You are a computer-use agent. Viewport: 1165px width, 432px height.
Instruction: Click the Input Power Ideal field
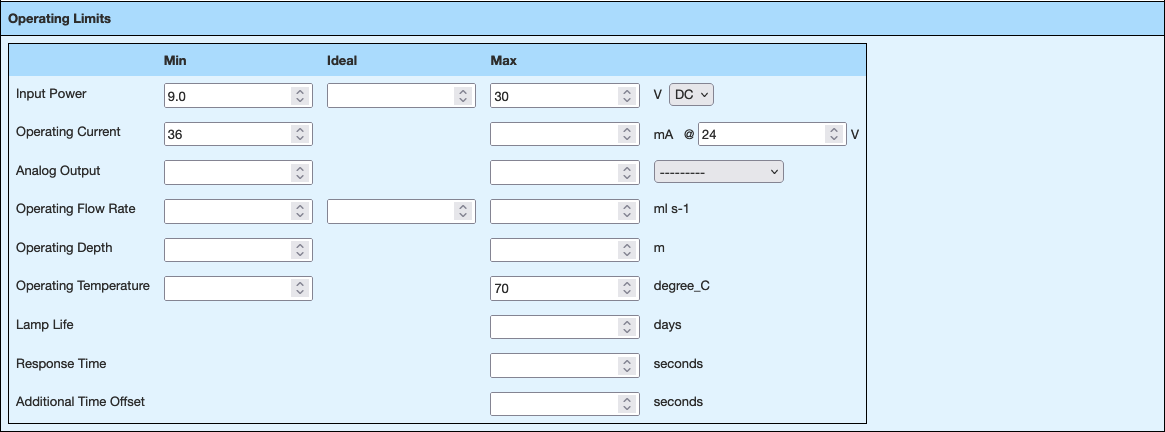(x=390, y=96)
